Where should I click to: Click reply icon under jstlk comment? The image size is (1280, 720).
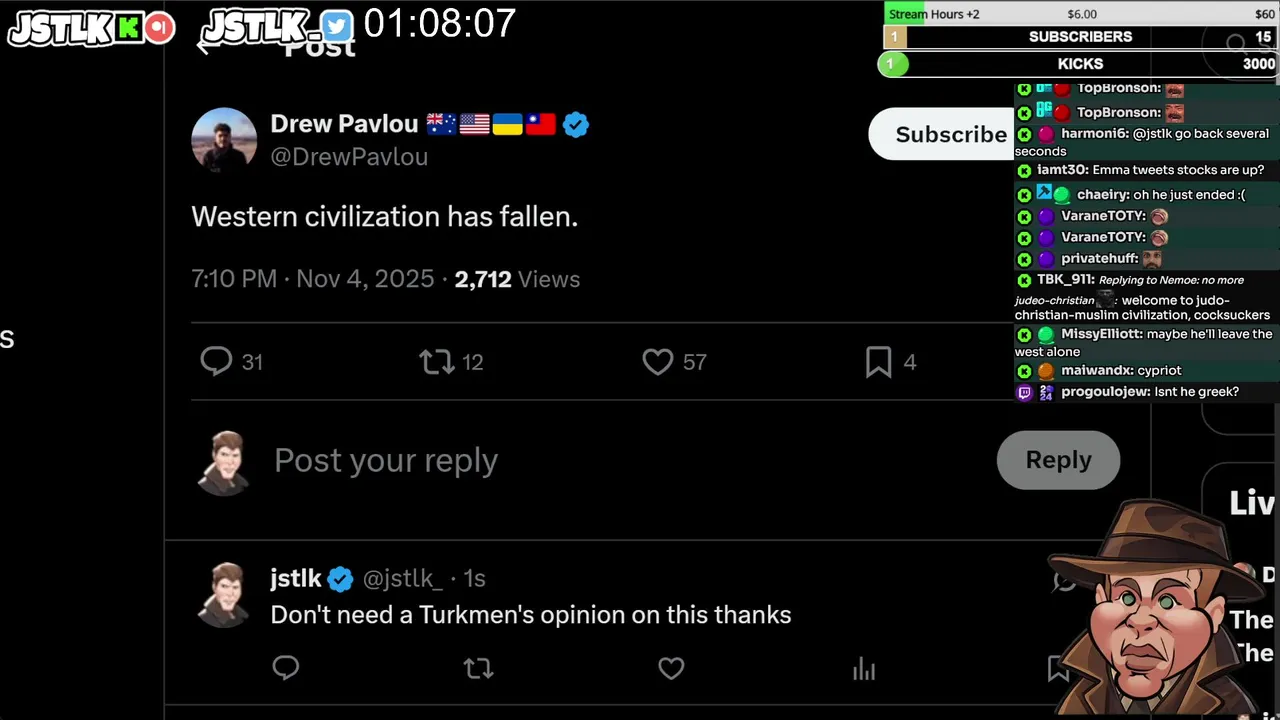pyautogui.click(x=286, y=667)
